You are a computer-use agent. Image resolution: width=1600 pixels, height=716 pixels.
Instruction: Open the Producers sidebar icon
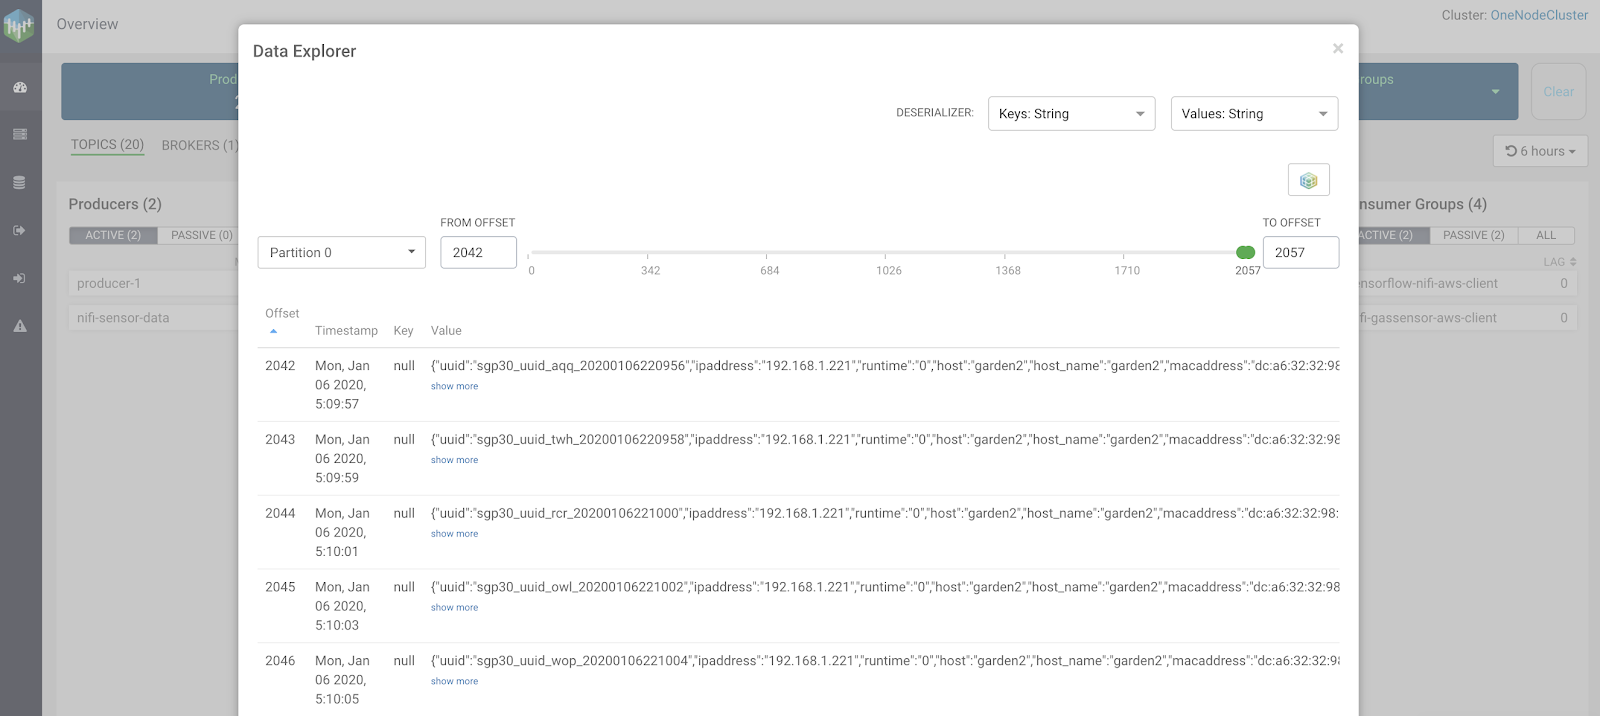coord(20,230)
